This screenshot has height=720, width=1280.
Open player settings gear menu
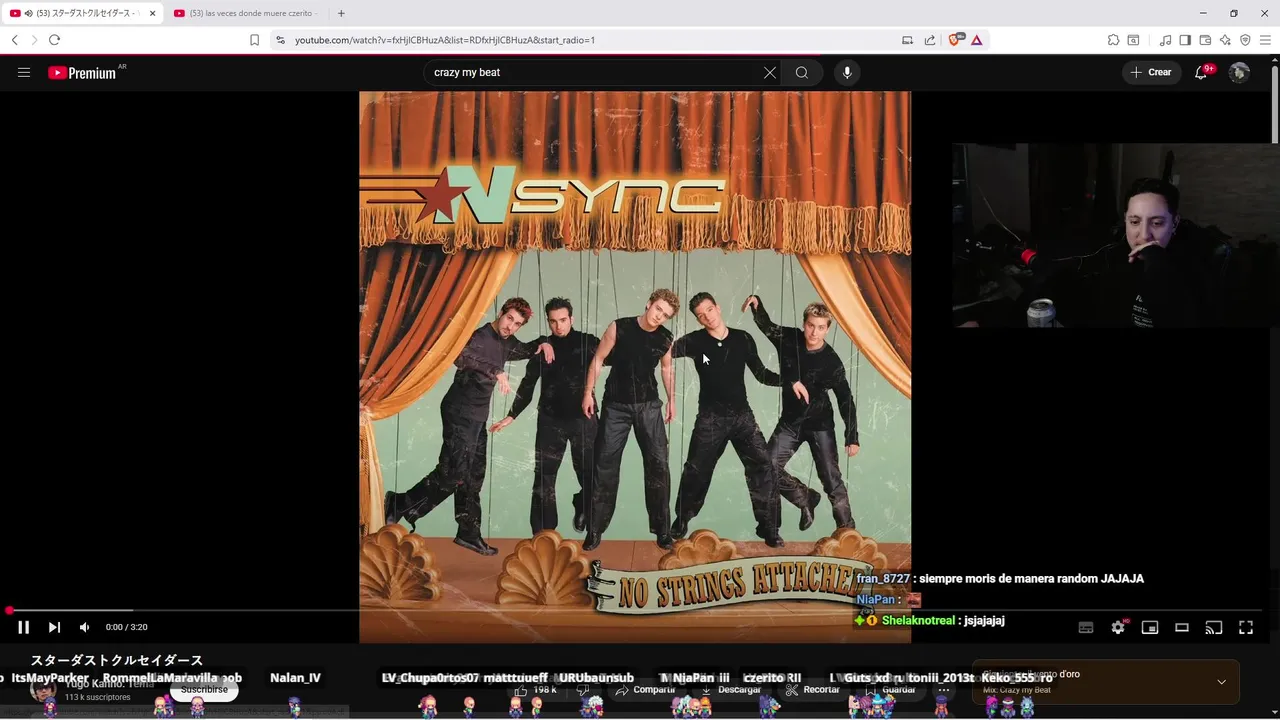(x=1118, y=627)
